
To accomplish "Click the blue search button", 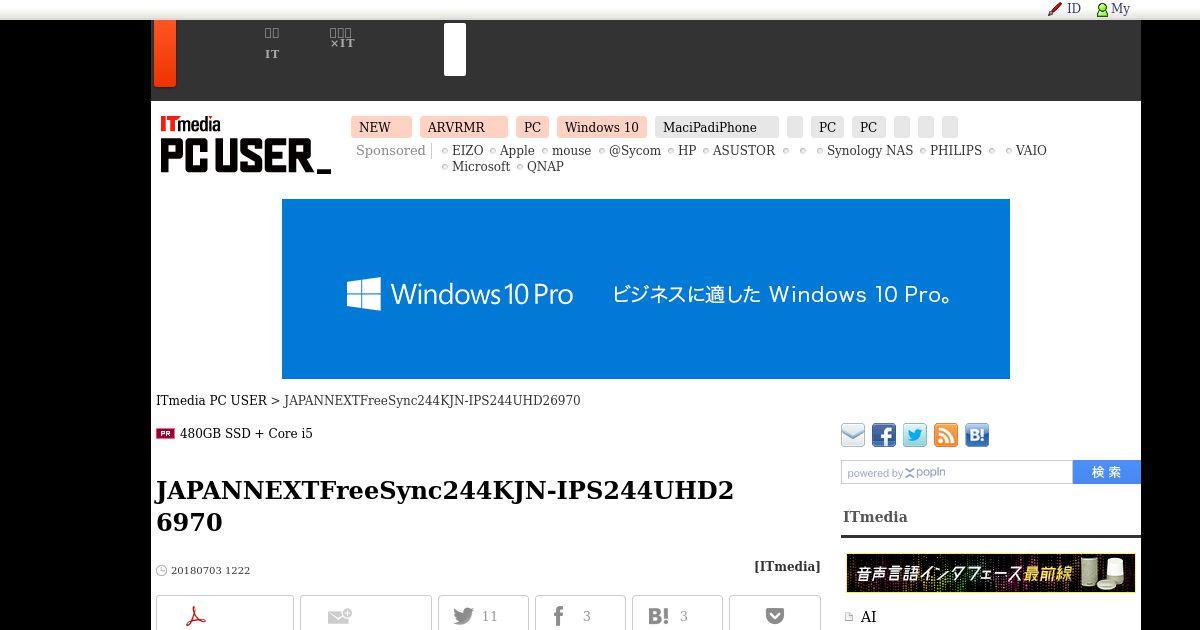I will pyautogui.click(x=1107, y=472).
